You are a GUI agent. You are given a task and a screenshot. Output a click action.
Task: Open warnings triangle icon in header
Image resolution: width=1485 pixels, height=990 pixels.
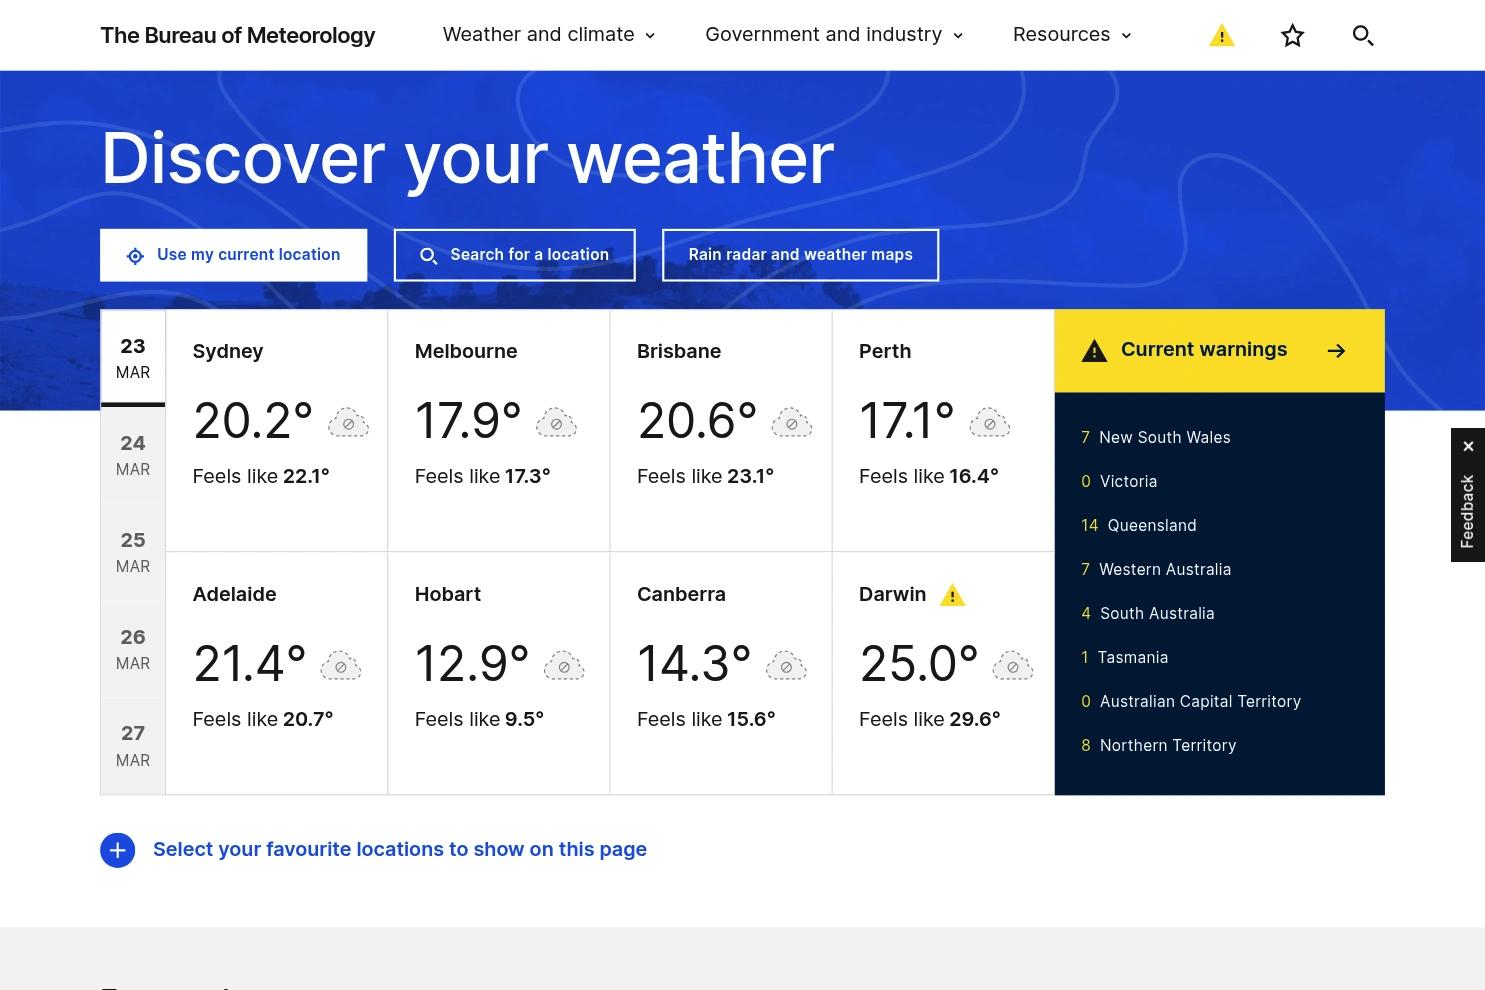pyautogui.click(x=1222, y=36)
